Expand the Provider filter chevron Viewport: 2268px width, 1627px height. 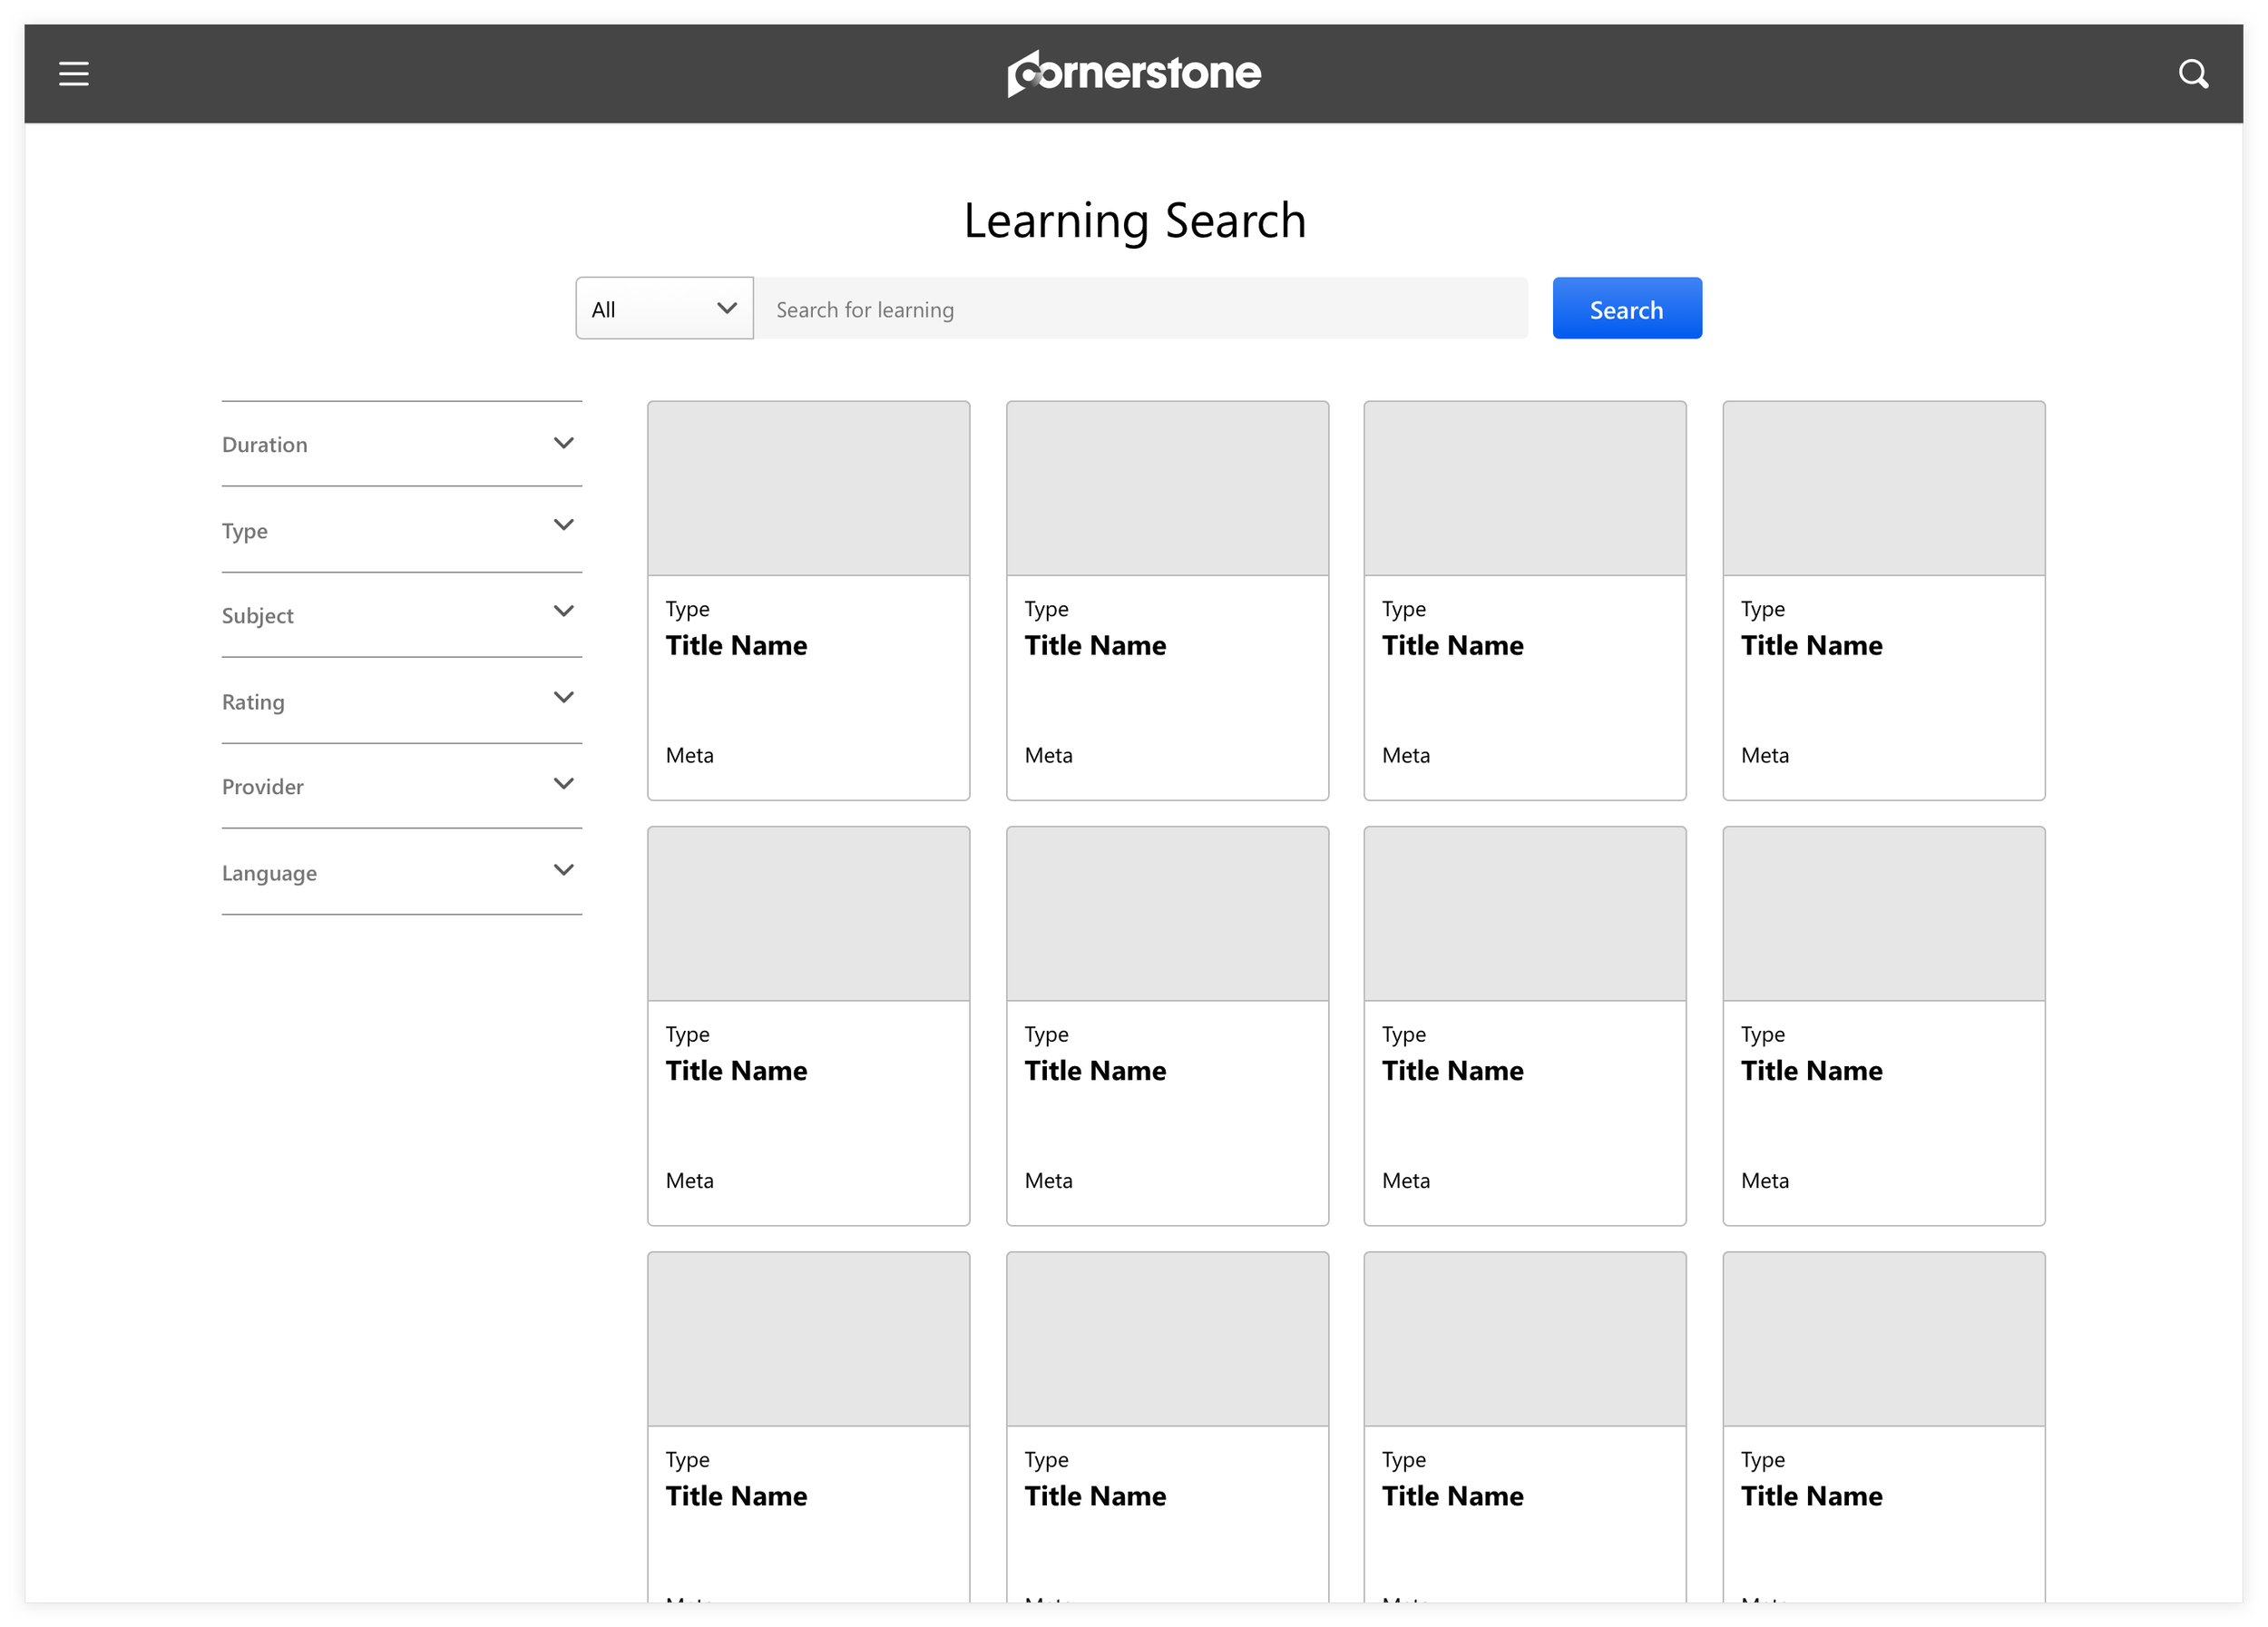pos(564,783)
